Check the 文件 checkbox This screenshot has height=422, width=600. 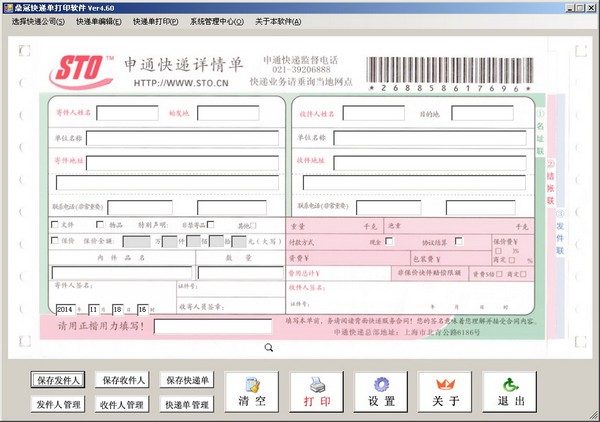click(55, 224)
